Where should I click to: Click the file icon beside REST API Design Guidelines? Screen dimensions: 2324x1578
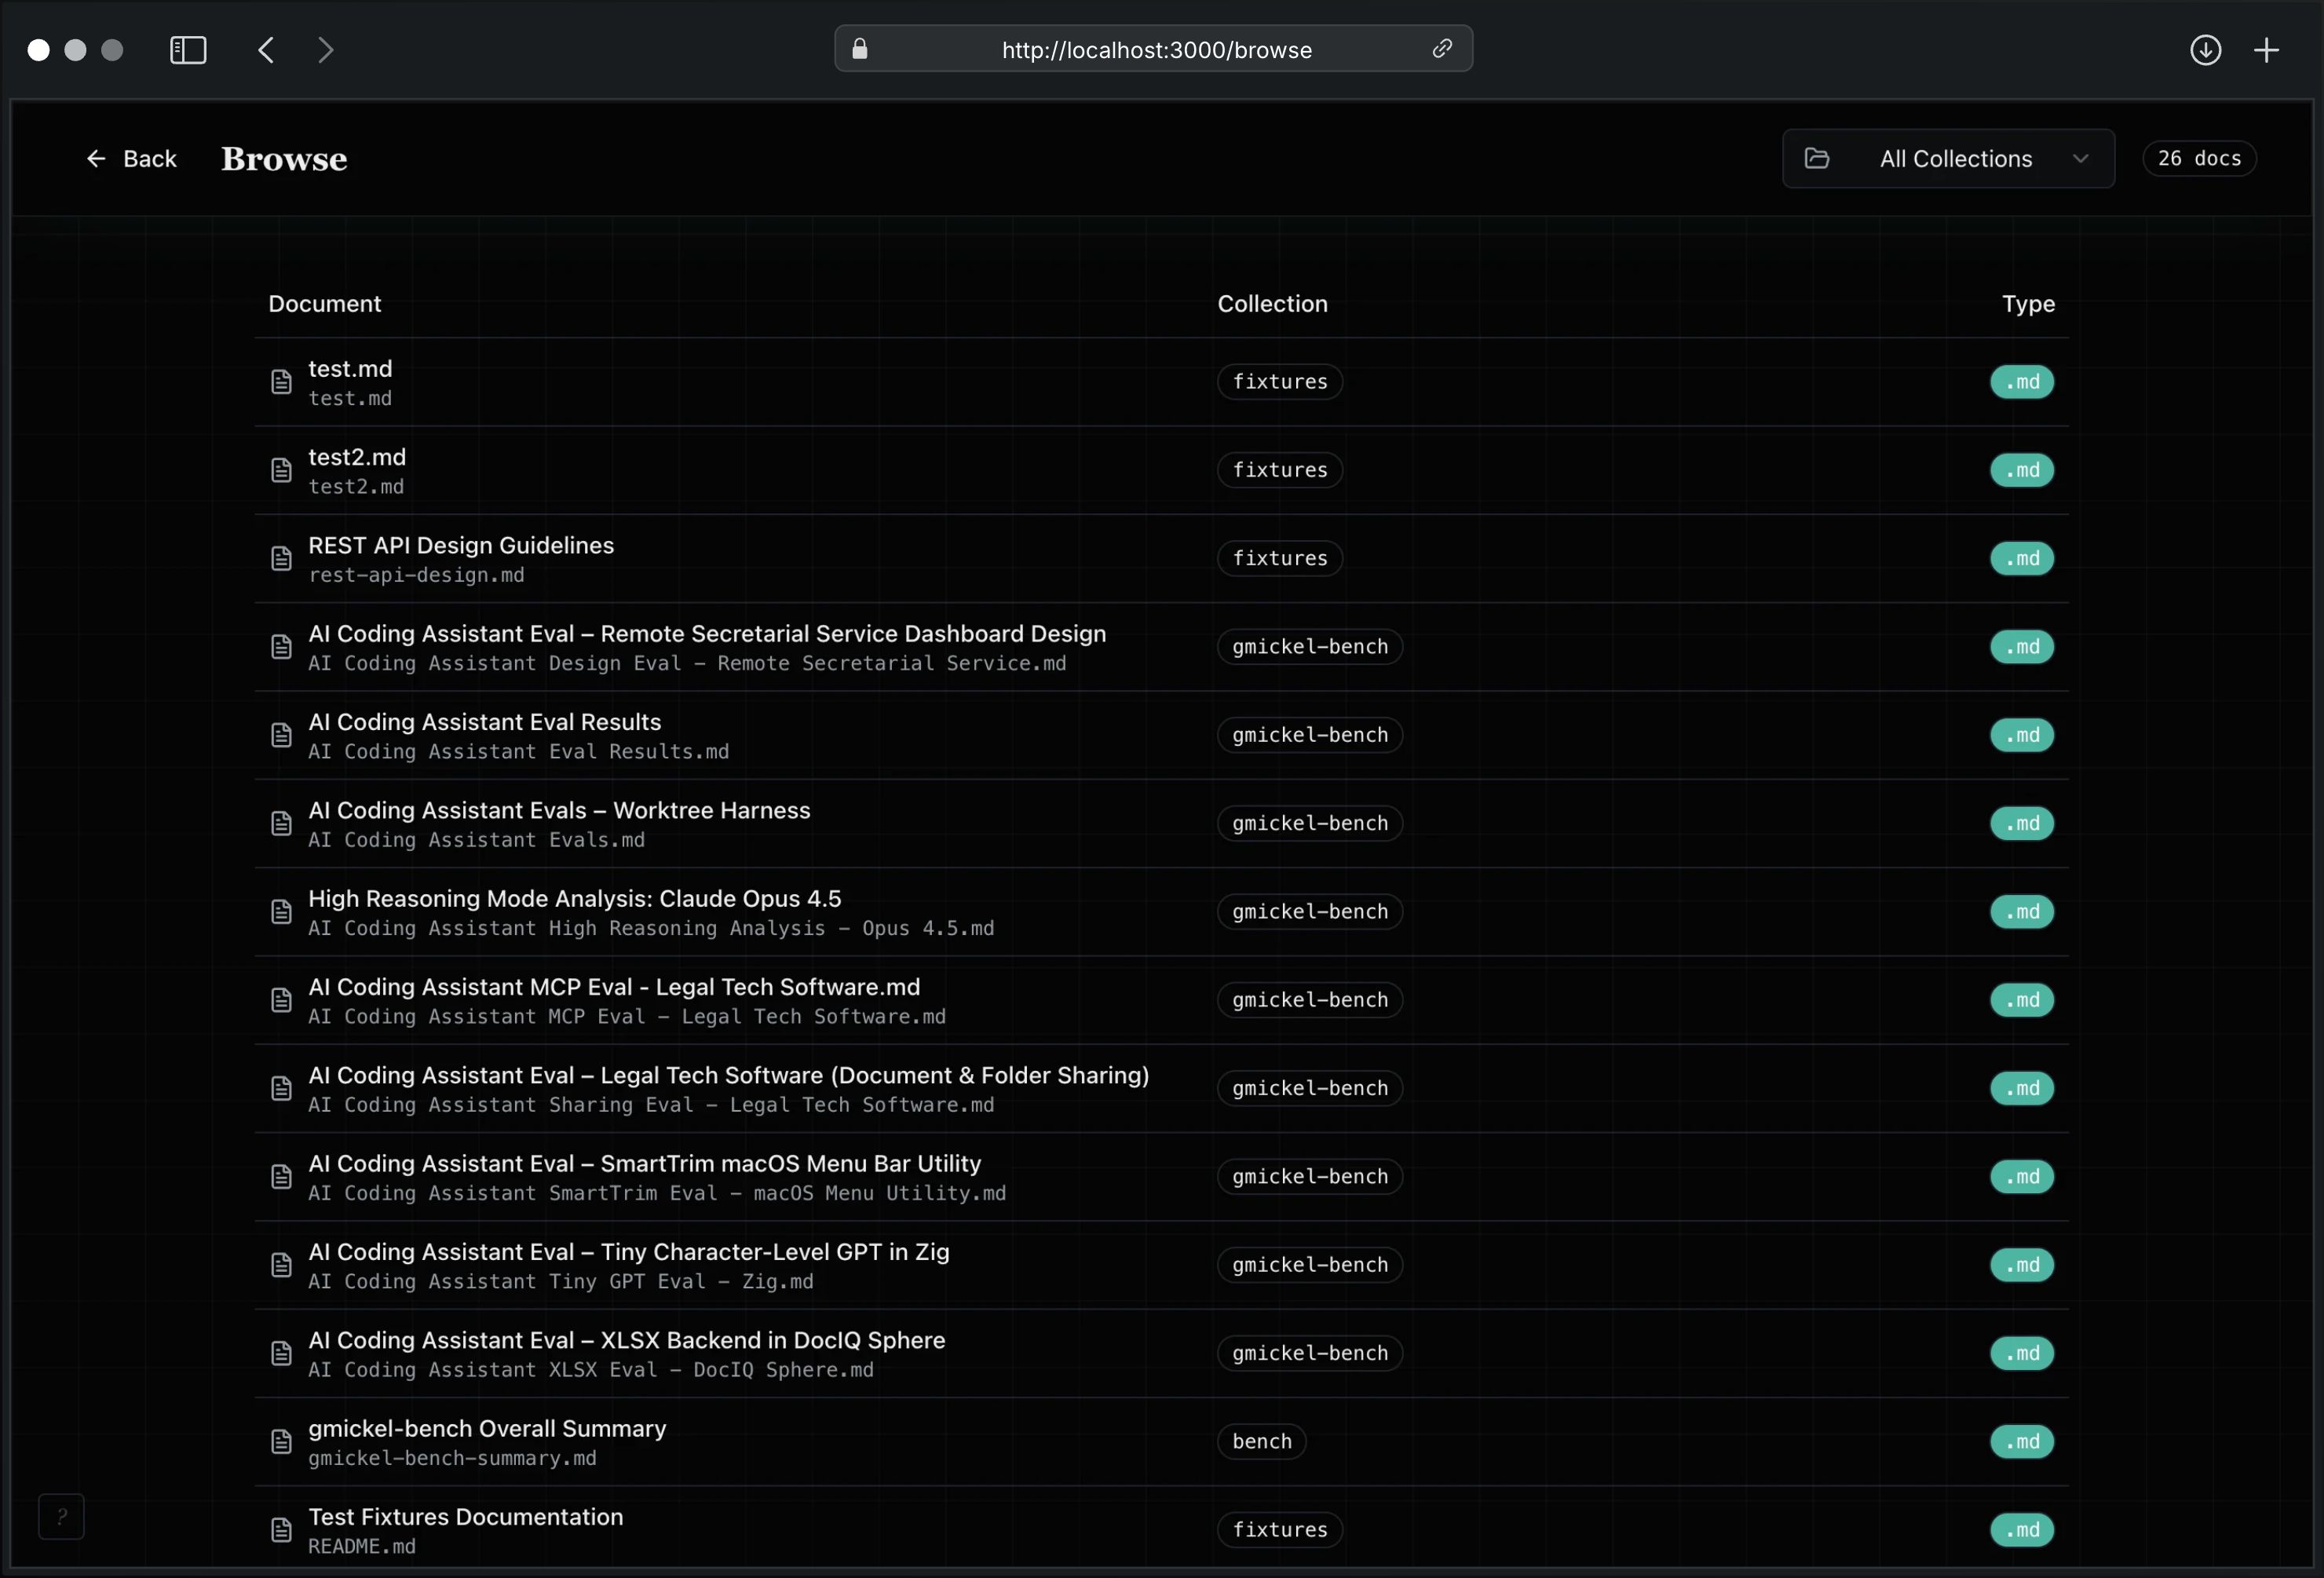coord(282,559)
